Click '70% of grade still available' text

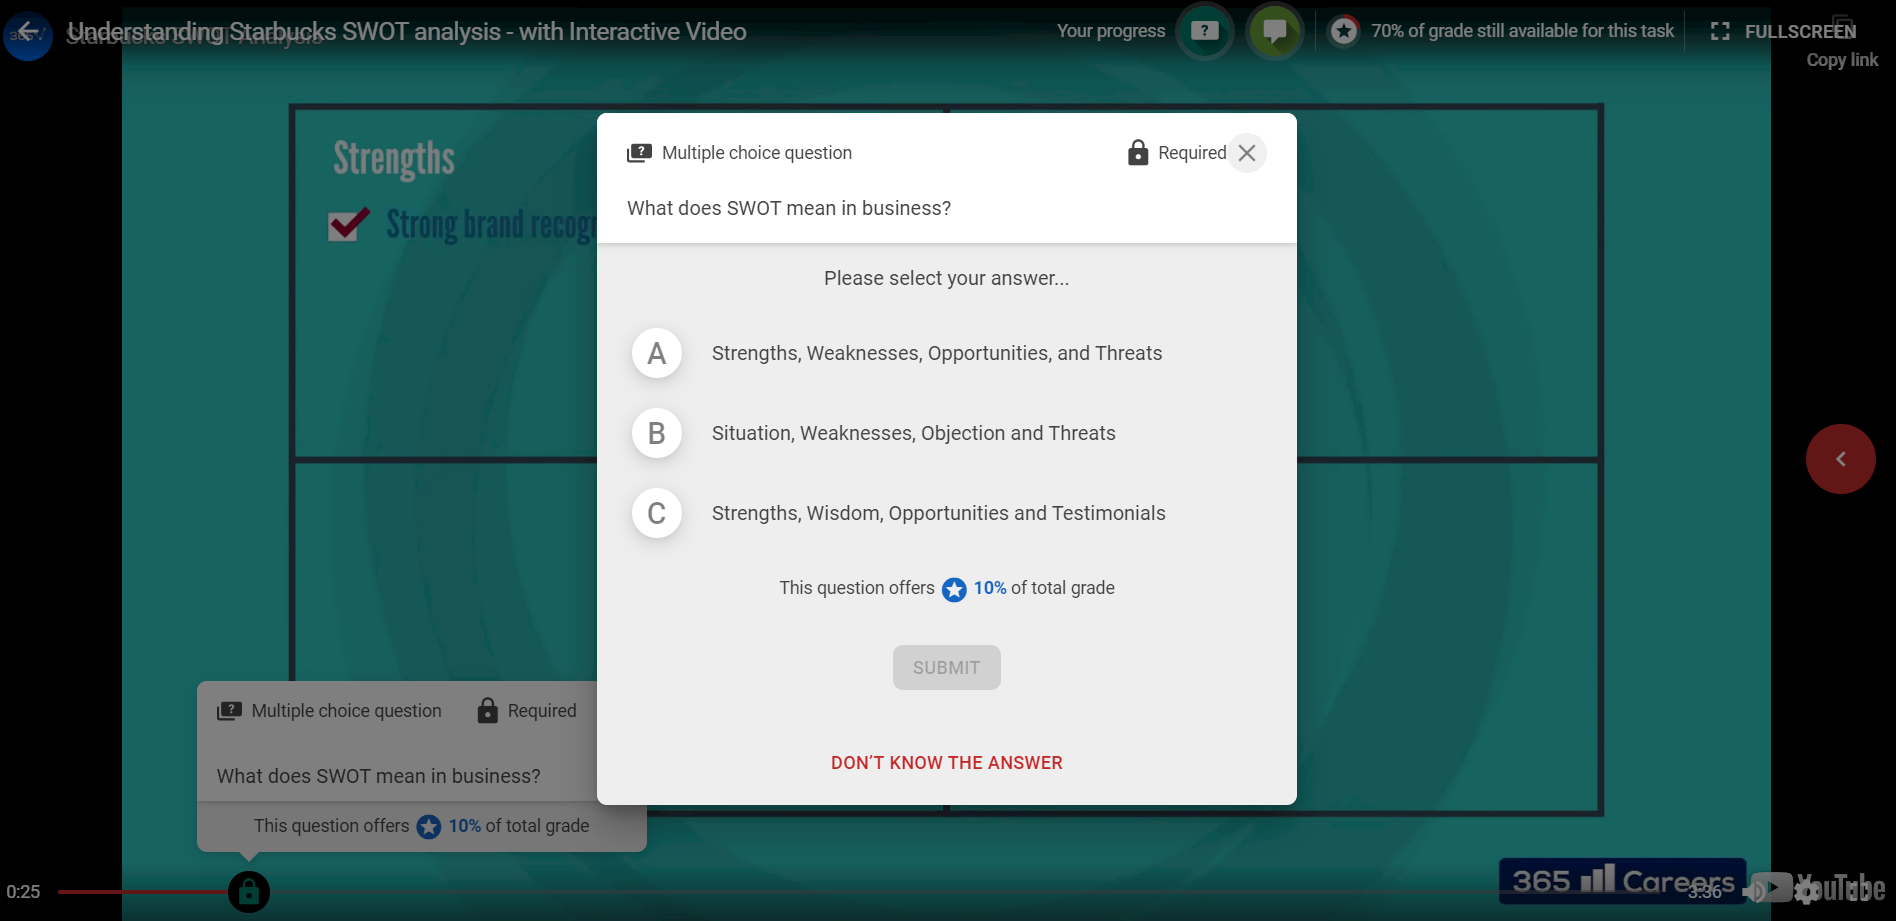[1523, 31]
